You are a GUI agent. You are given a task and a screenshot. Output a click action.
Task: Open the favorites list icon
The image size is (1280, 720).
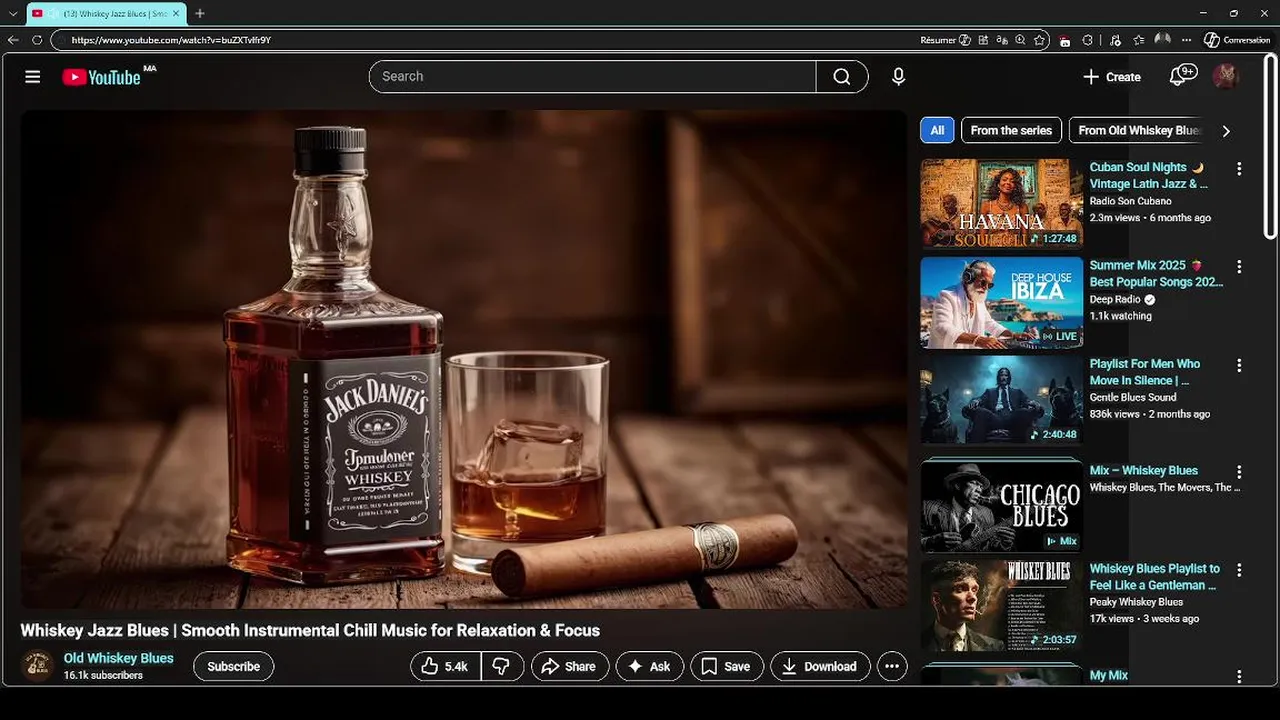pyautogui.click(x=1139, y=40)
